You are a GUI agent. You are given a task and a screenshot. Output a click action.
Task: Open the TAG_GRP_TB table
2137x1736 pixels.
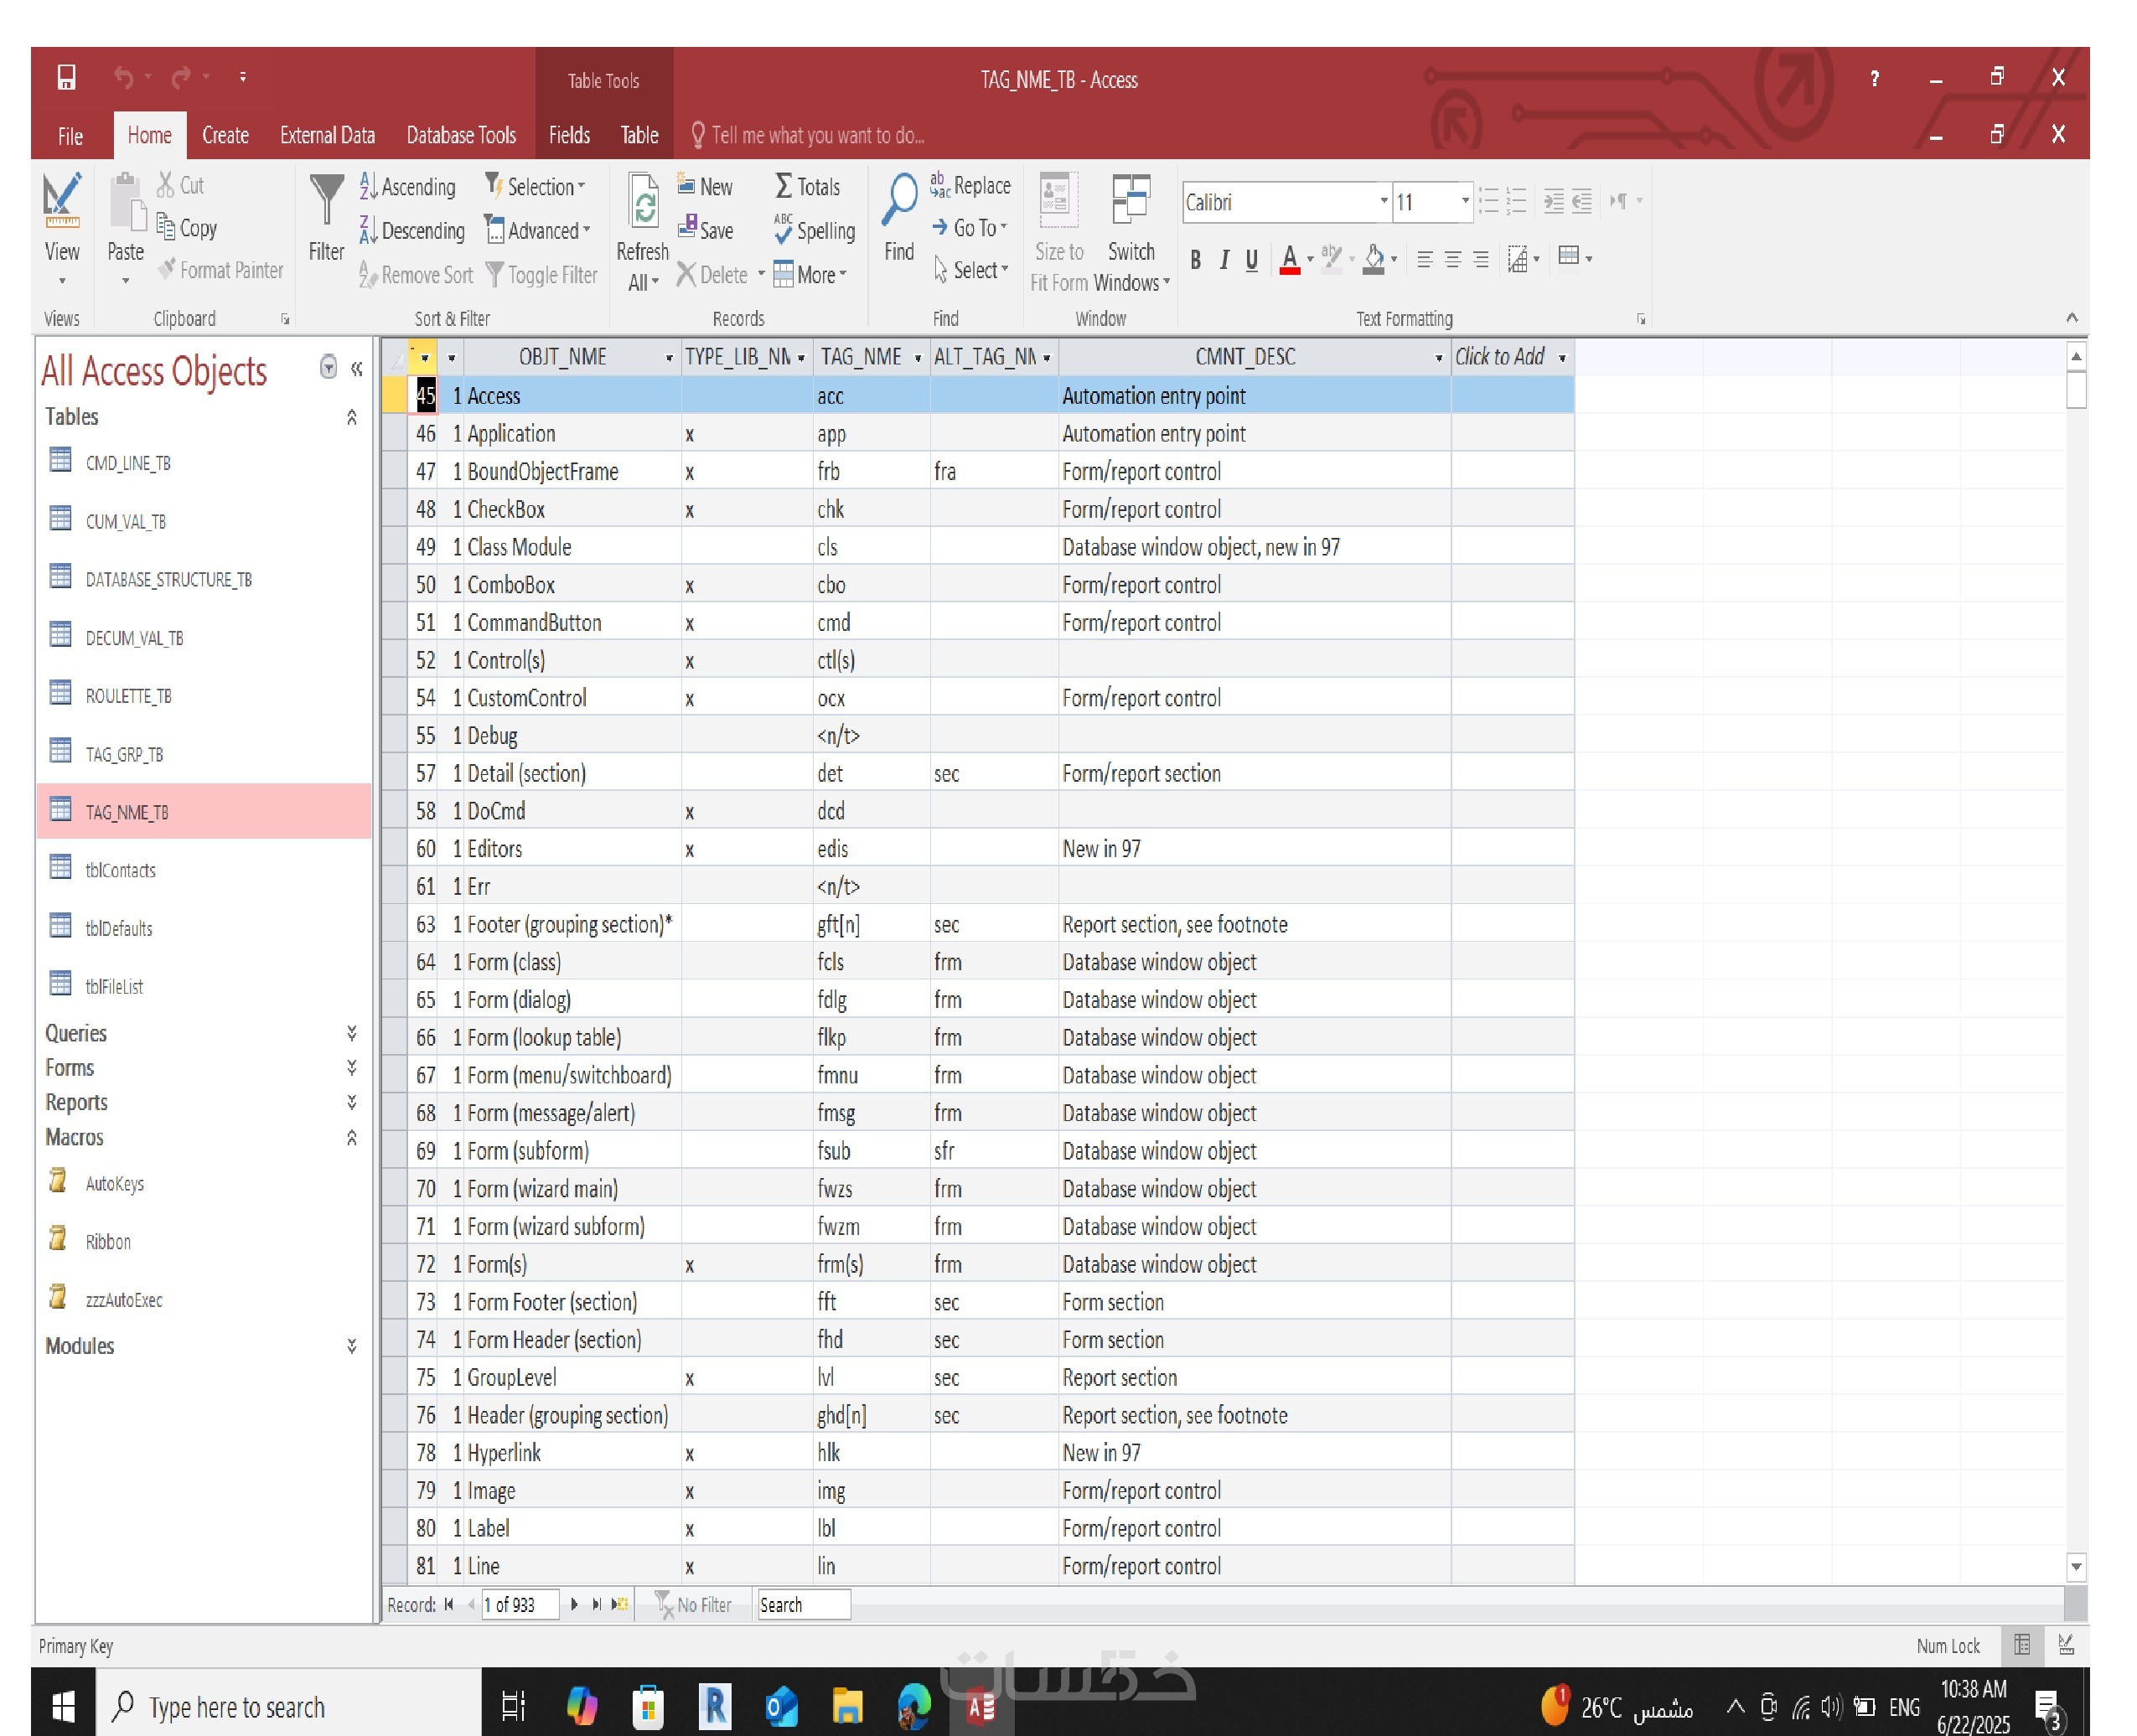[124, 754]
